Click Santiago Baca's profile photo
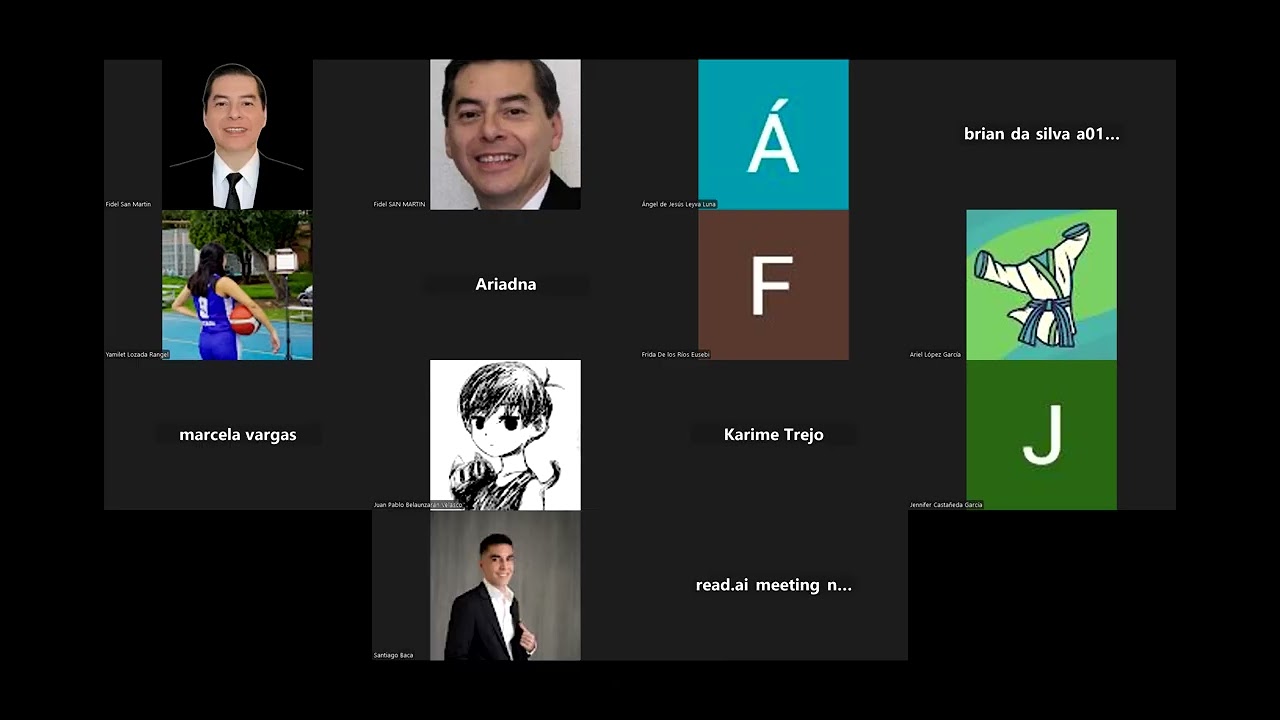 click(x=505, y=585)
